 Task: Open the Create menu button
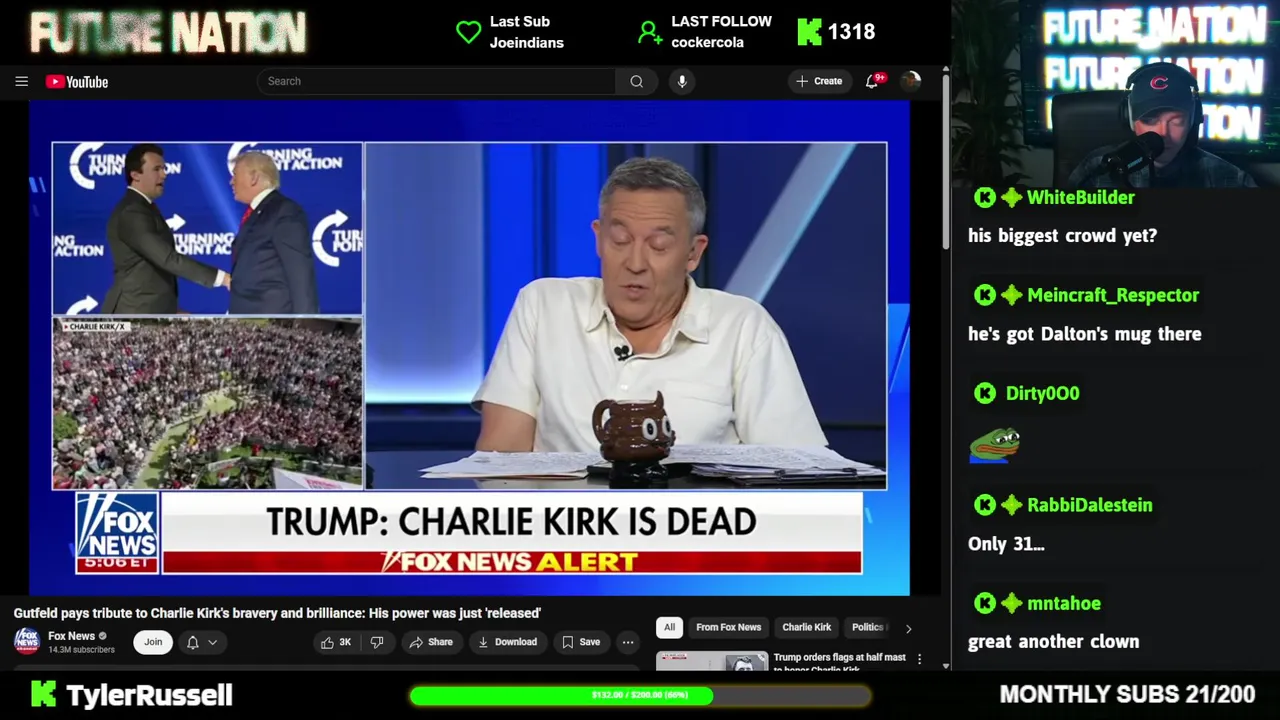[x=820, y=81]
